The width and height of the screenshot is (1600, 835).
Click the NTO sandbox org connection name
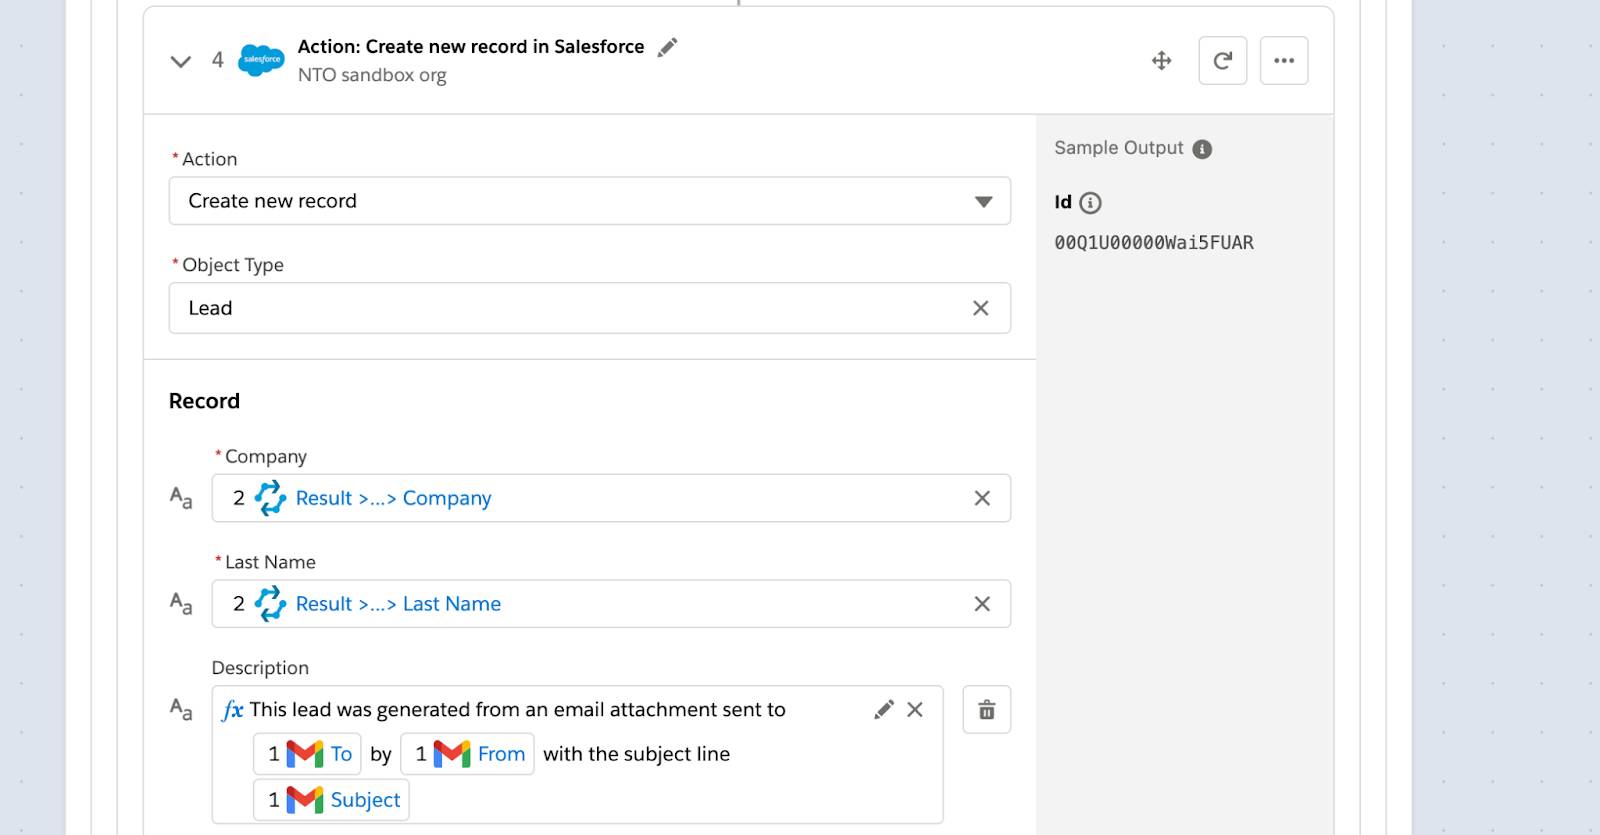[x=372, y=75]
